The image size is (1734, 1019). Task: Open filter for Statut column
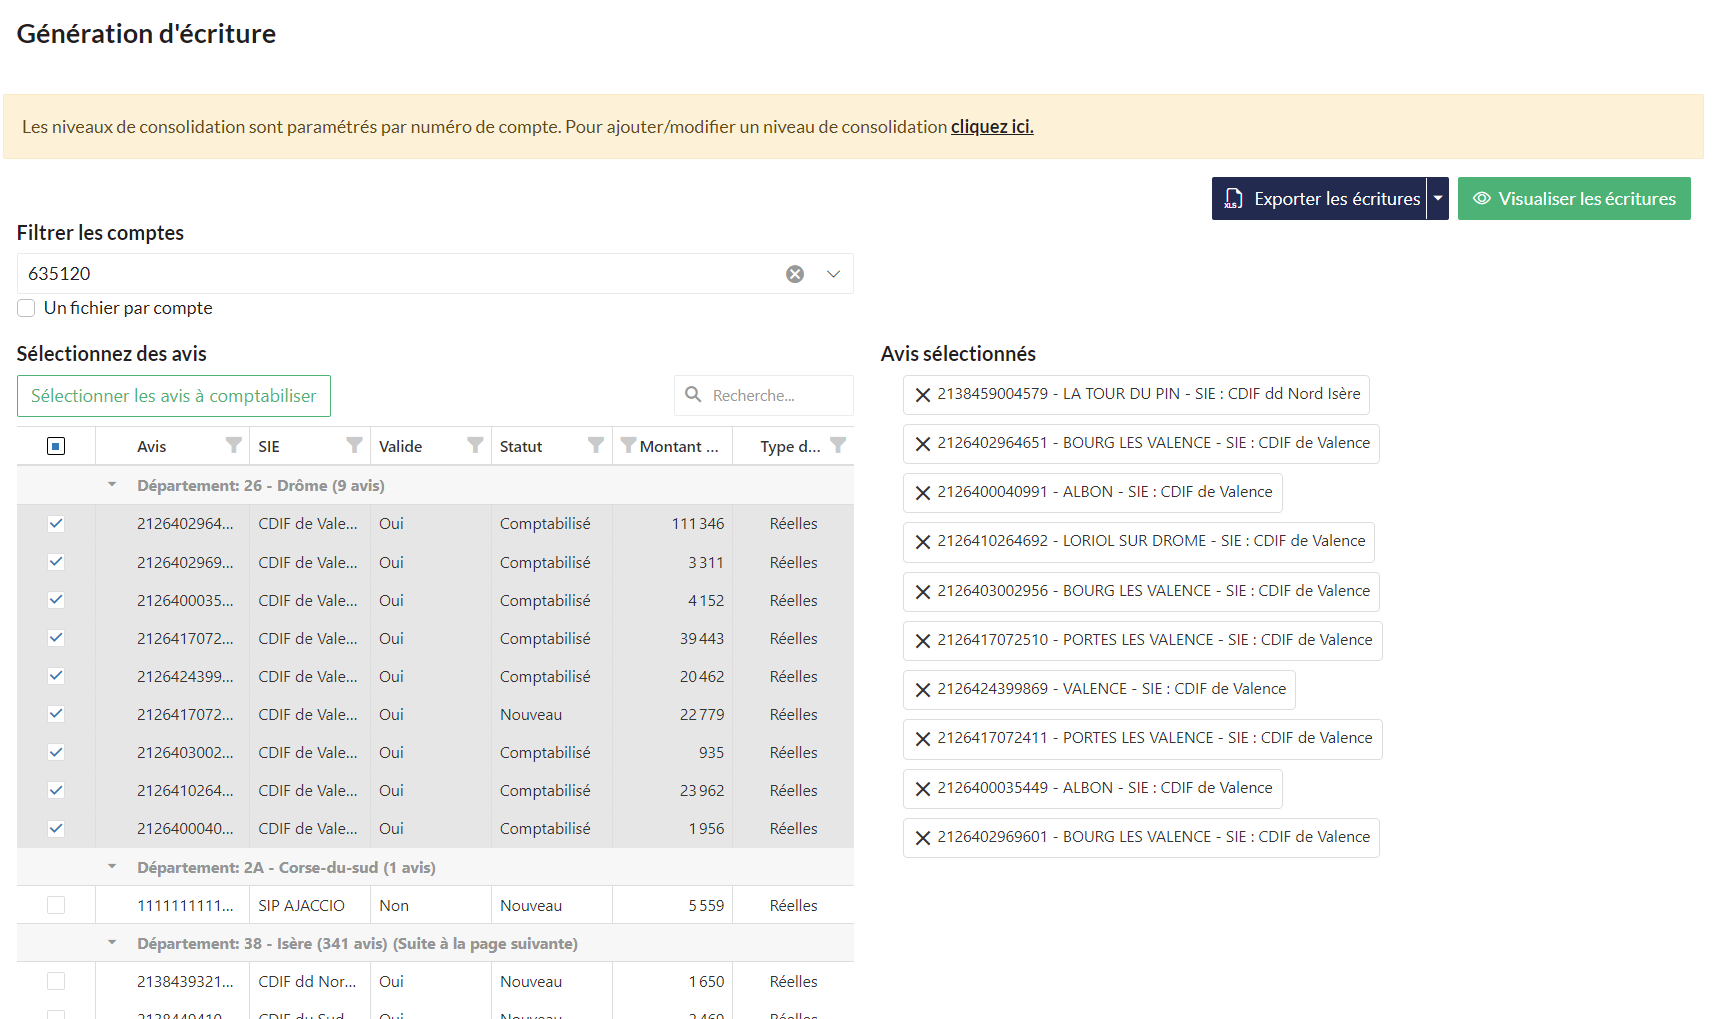point(596,445)
